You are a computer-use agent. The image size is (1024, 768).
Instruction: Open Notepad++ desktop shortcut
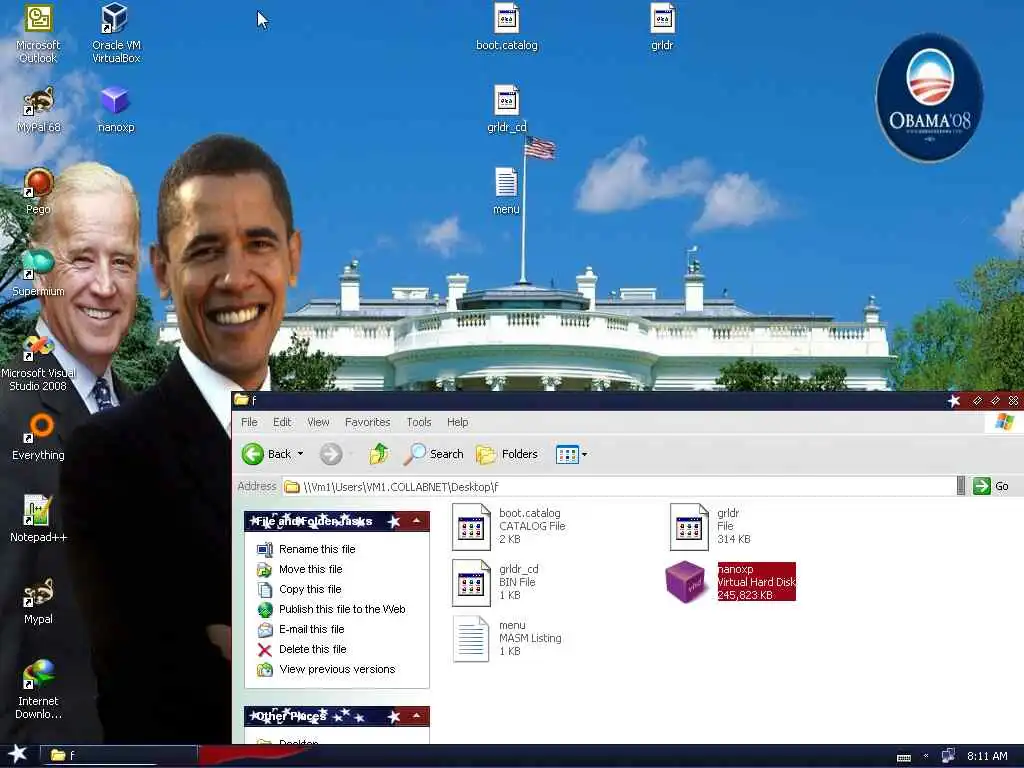[38, 519]
